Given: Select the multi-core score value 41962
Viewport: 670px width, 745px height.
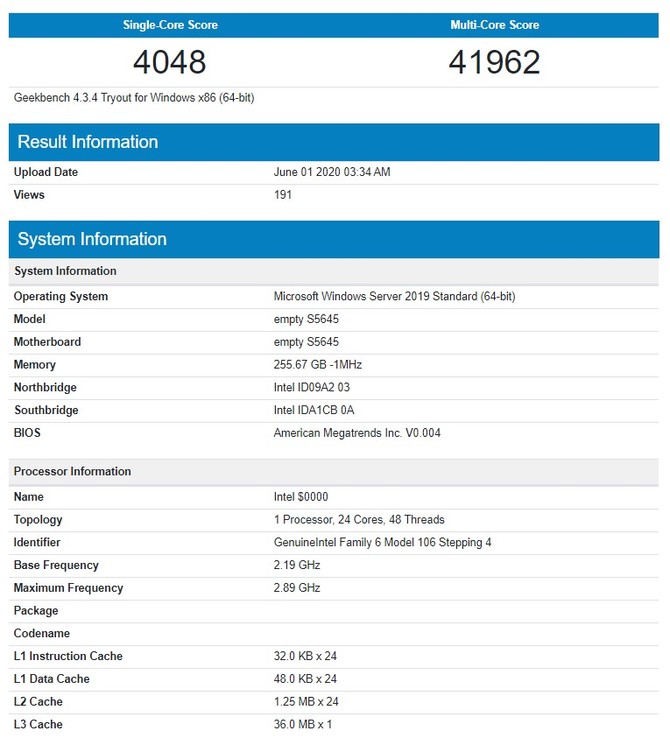Looking at the screenshot, I should 495,62.
